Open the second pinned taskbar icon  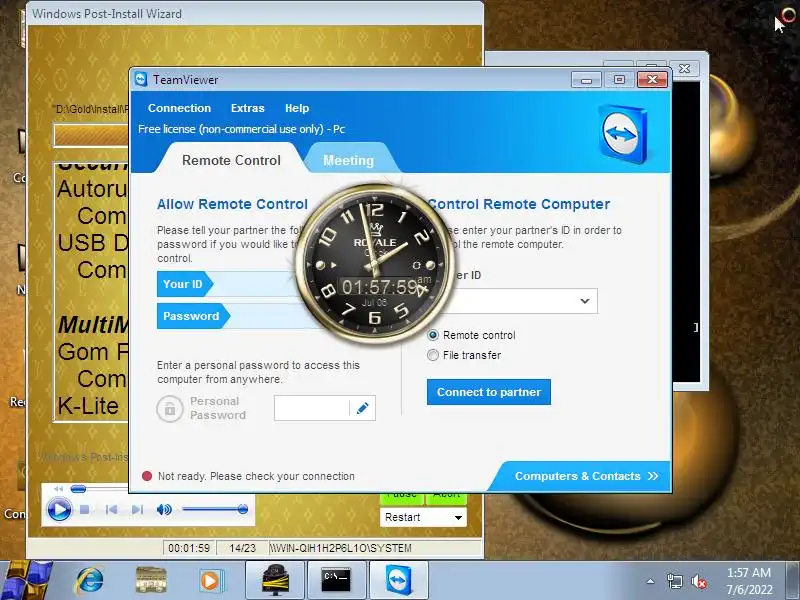[151, 580]
